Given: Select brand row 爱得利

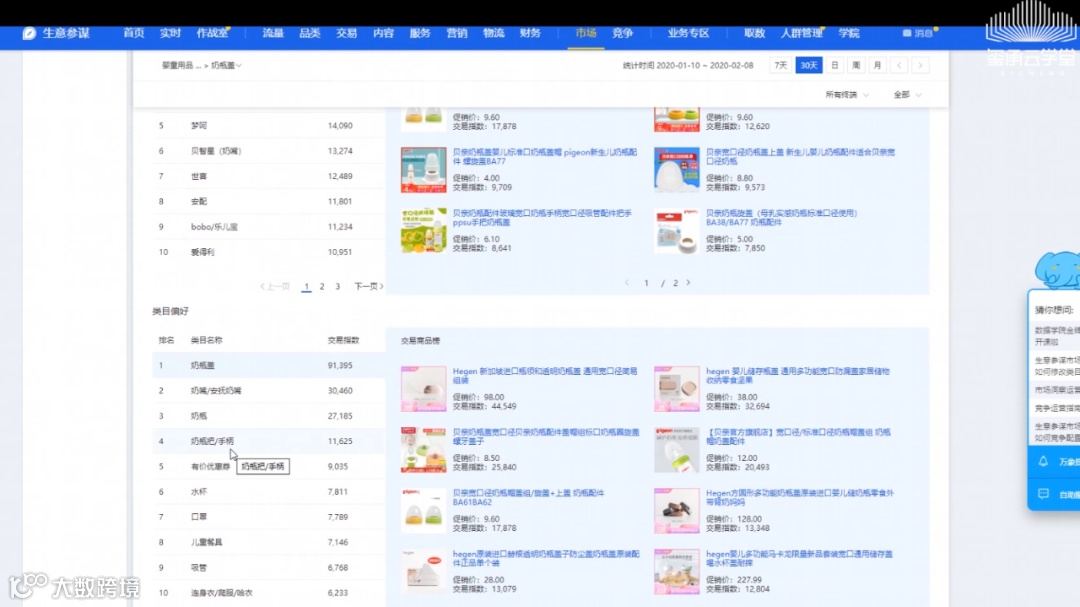Looking at the screenshot, I should click(269, 252).
